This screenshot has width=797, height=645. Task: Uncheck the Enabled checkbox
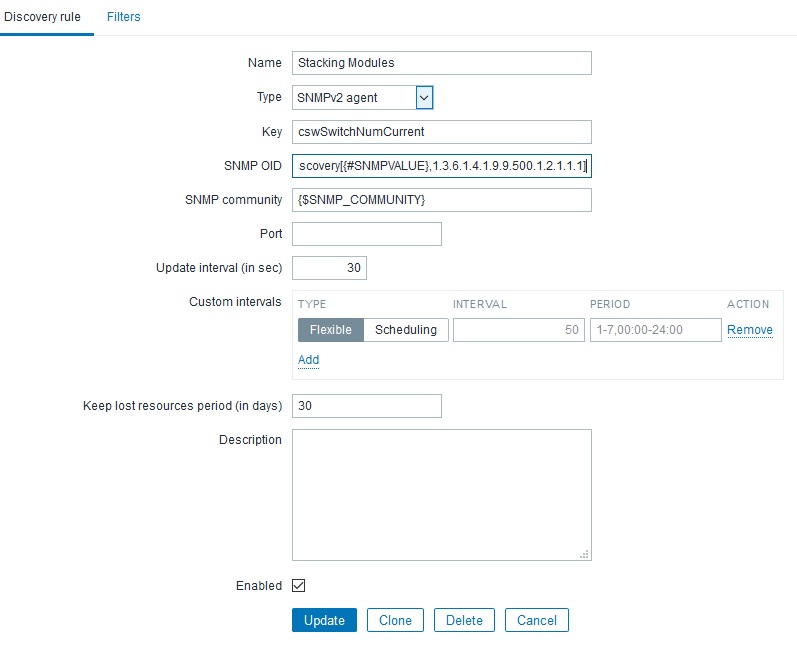point(298,586)
